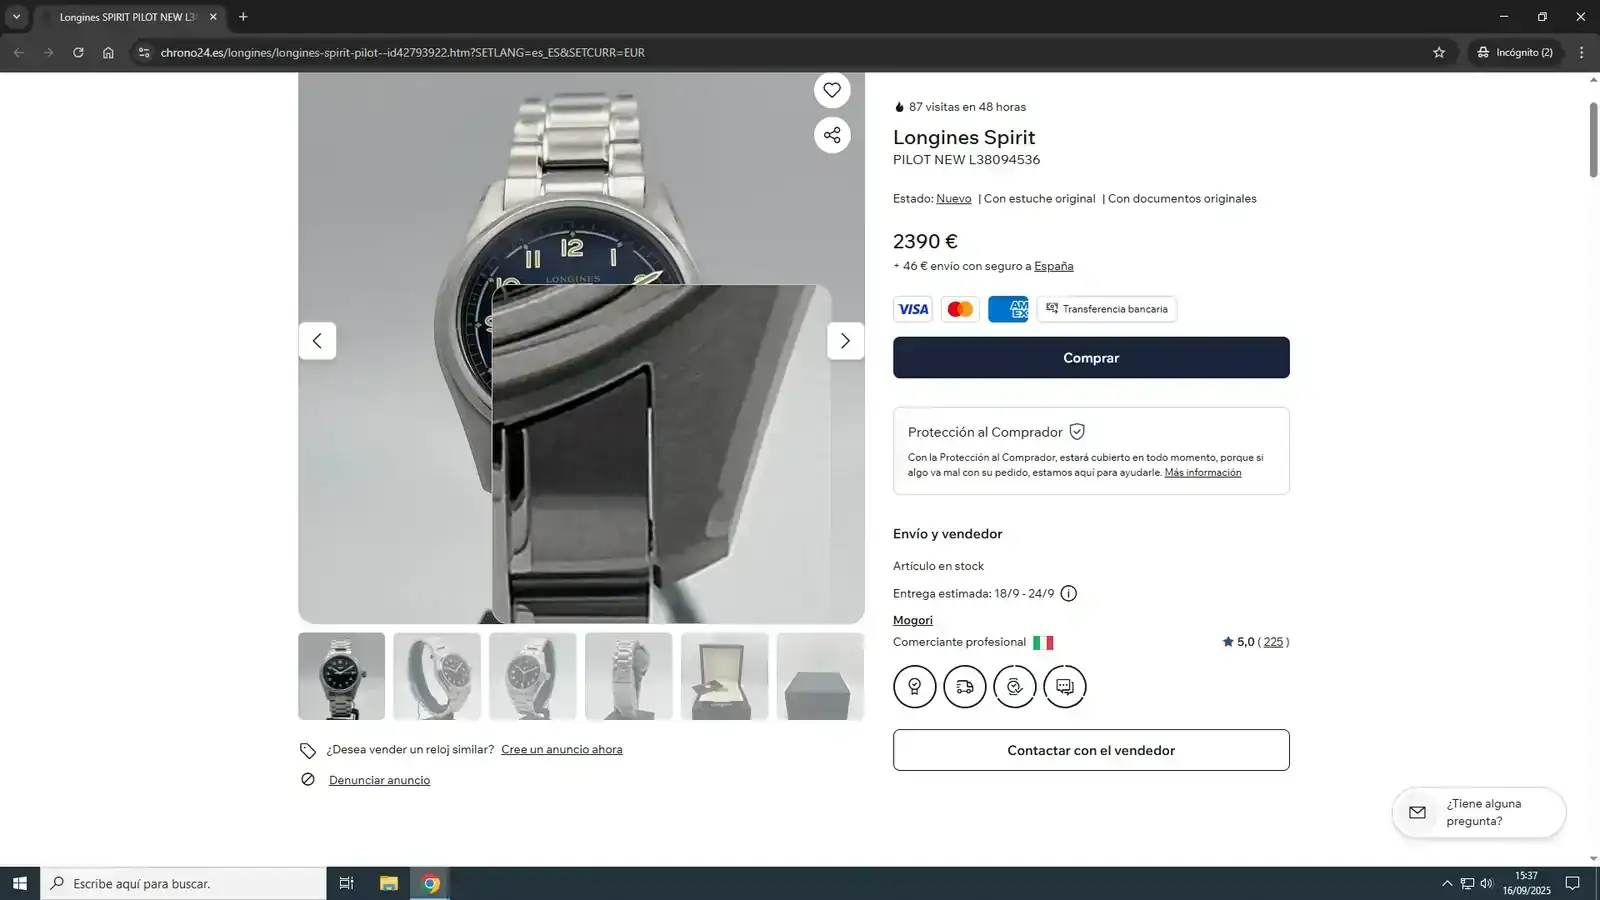Viewport: 1600px width, 900px height.
Task: Open Más información about buyer protection
Action: [1202, 473]
